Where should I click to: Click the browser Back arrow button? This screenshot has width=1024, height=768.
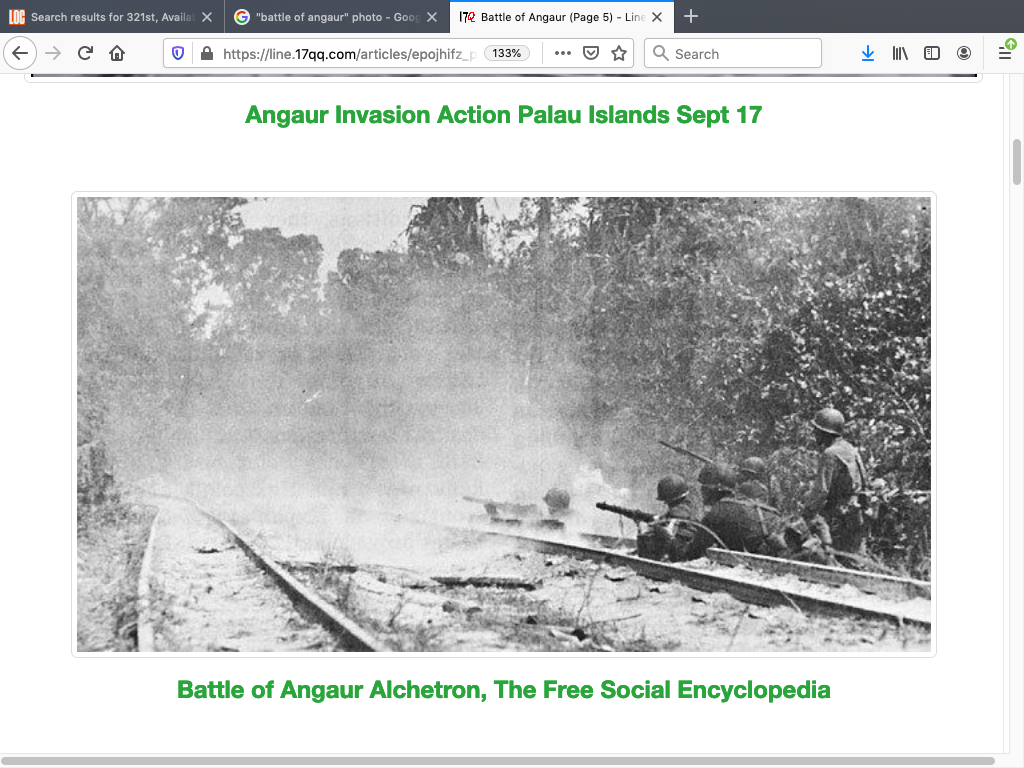point(20,54)
